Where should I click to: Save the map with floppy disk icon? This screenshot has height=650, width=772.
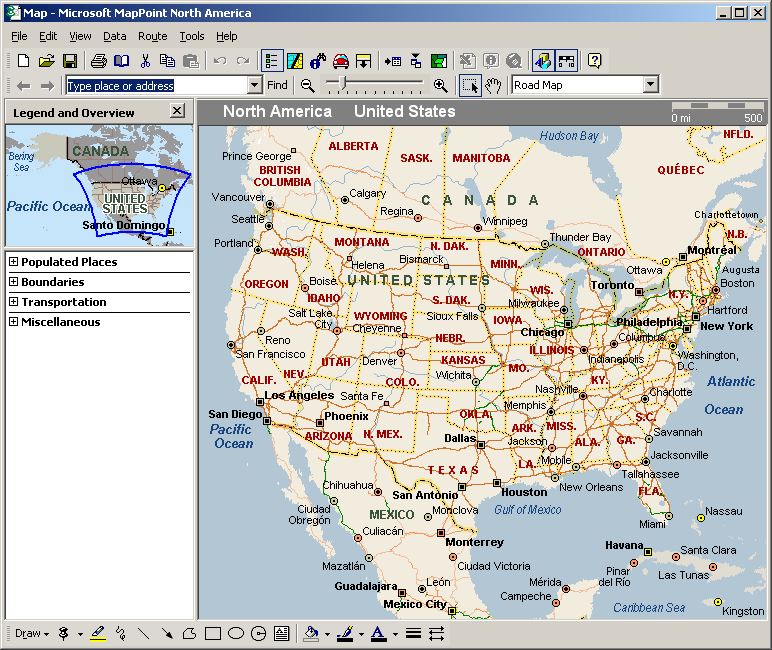(69, 61)
